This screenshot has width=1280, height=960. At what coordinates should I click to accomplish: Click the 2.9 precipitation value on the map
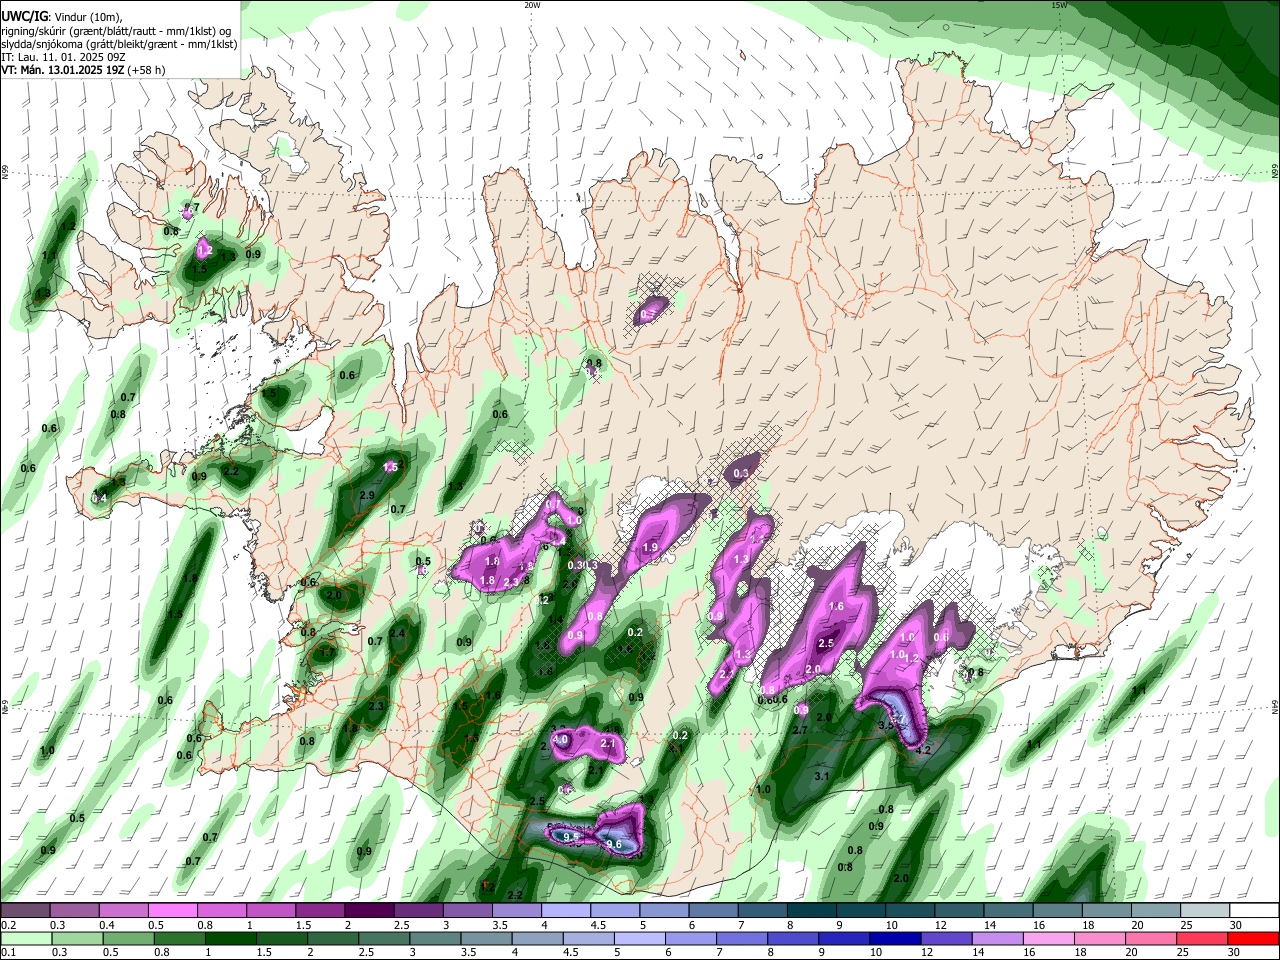[x=366, y=495]
